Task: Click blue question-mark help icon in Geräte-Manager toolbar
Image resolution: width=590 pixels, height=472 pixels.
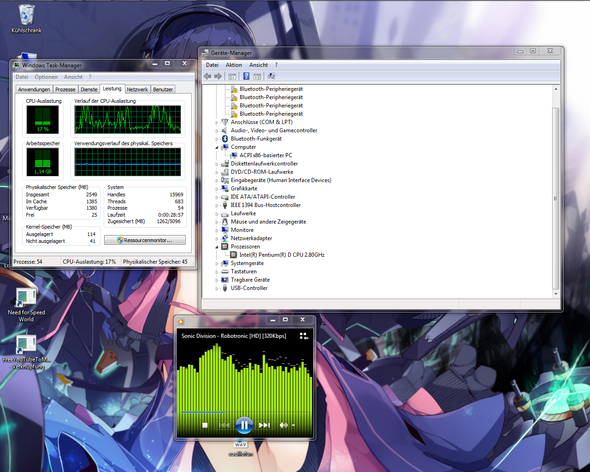Action: pos(246,76)
